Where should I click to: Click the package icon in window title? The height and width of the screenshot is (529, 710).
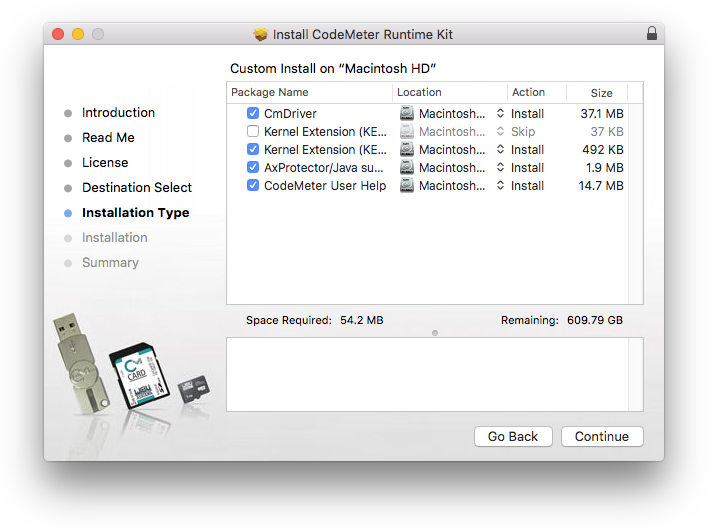click(x=261, y=35)
